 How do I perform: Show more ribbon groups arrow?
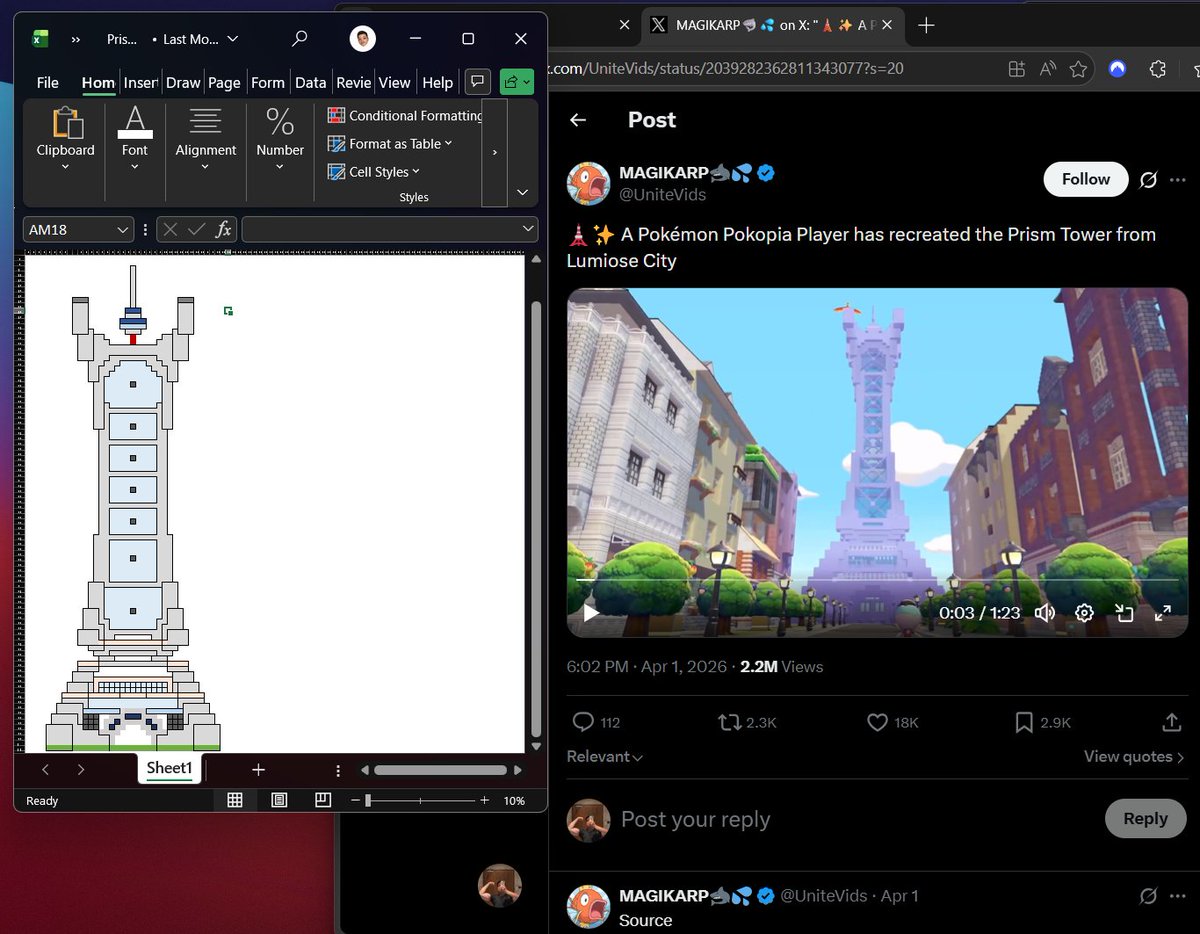495,152
